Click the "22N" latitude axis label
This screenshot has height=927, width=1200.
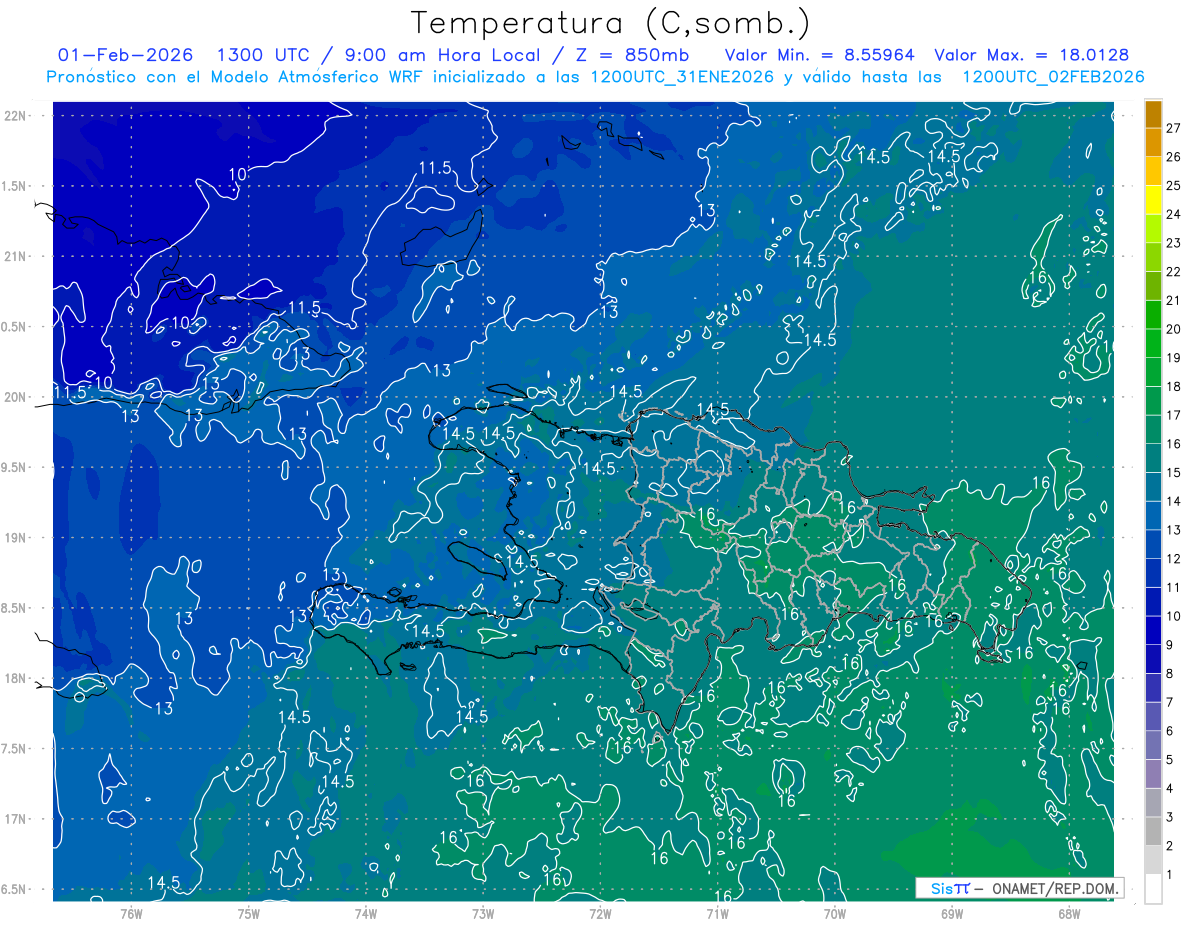point(15,115)
